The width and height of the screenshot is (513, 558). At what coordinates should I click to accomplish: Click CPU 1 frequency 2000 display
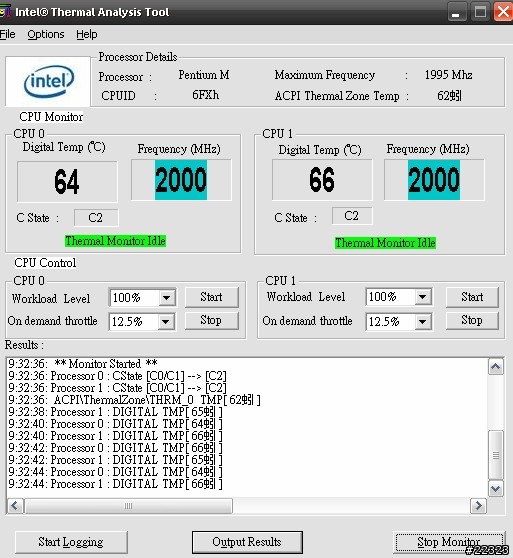(434, 180)
